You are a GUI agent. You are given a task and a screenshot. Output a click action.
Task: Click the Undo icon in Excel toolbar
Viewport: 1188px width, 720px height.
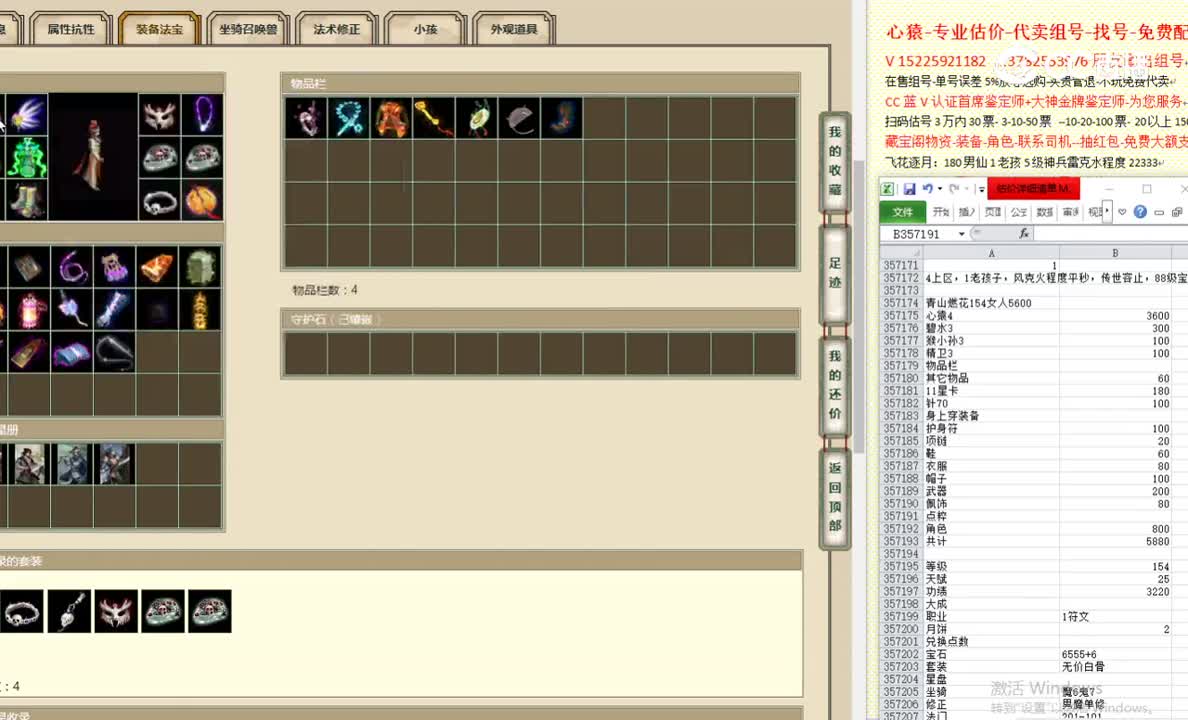point(925,188)
